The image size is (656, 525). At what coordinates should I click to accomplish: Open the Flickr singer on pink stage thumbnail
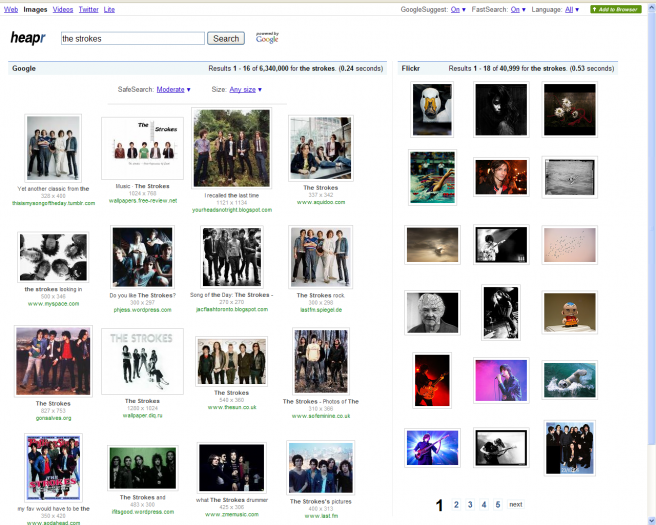501,380
